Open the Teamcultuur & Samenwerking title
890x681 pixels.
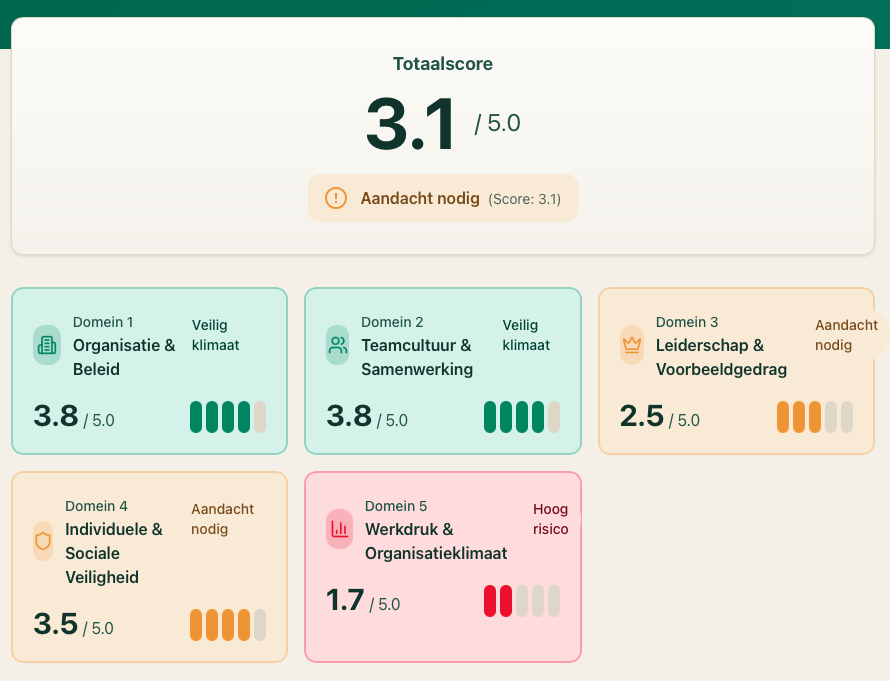coord(417,357)
